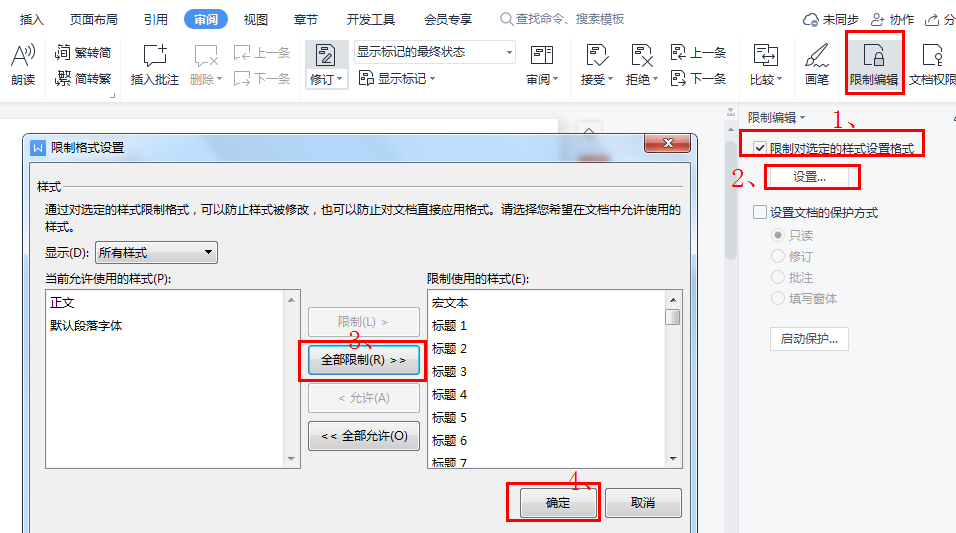The image size is (956, 533).
Task: Expand the 拒绝 dropdown arrow
Action: pyautogui.click(x=655, y=79)
